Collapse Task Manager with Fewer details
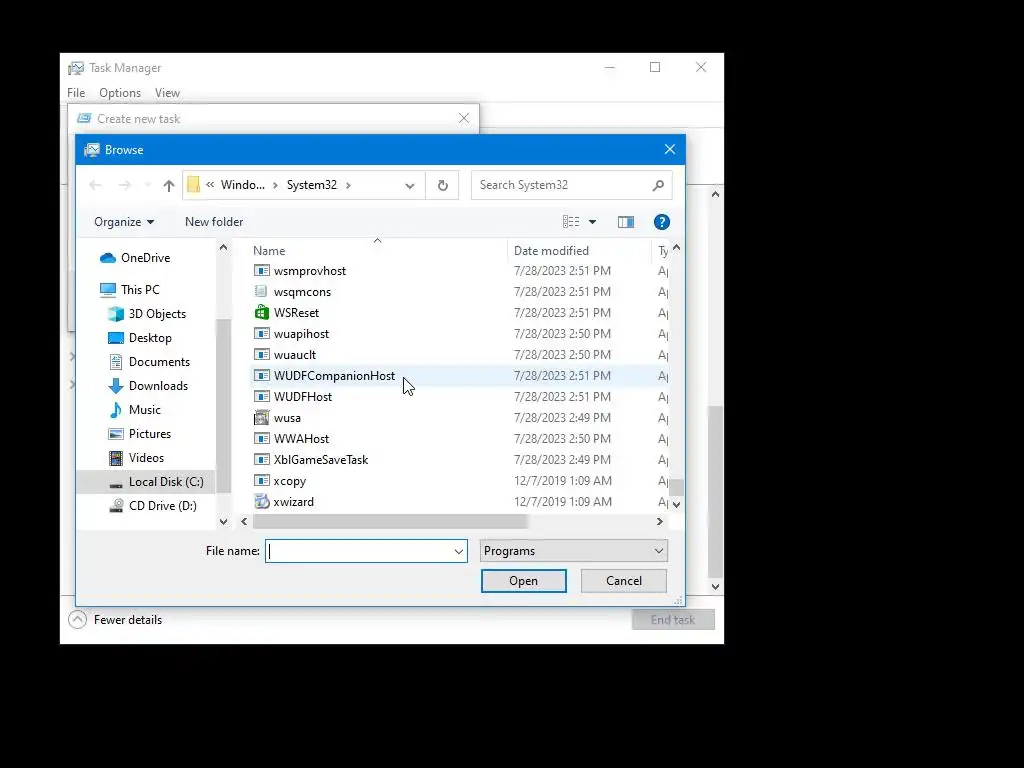The image size is (1024, 768). pos(116,620)
